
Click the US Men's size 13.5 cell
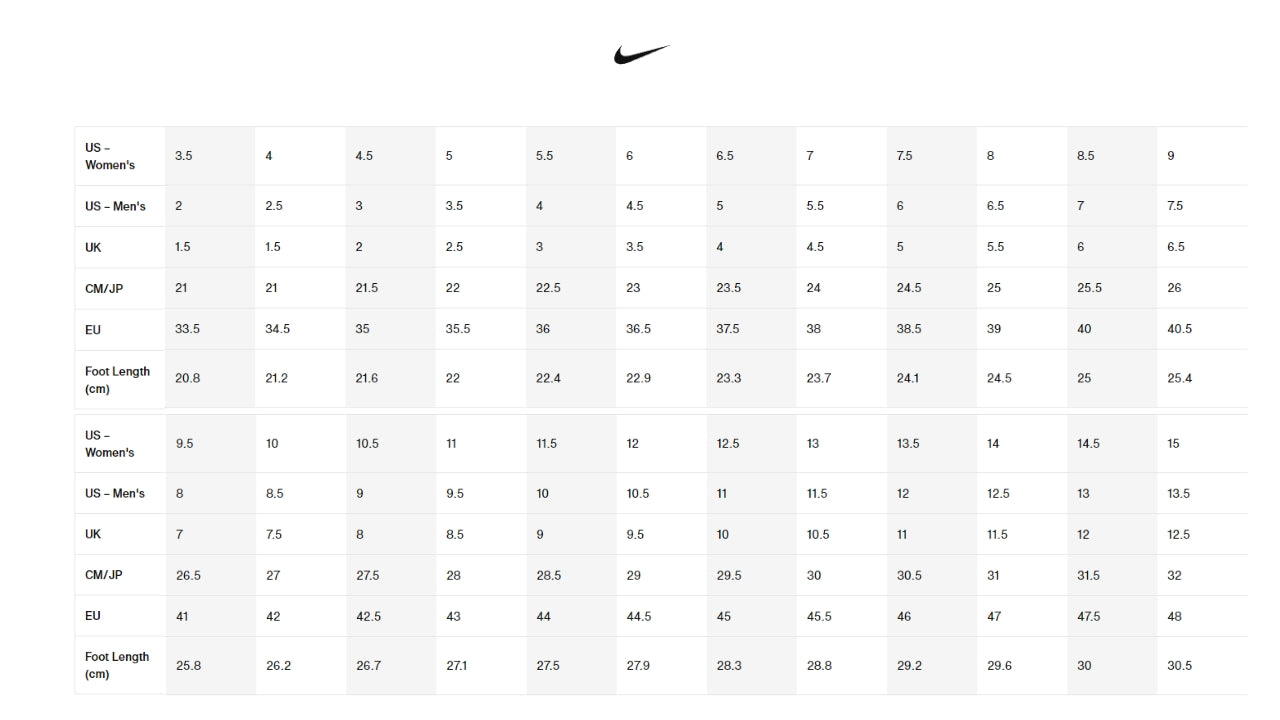(x=1179, y=494)
